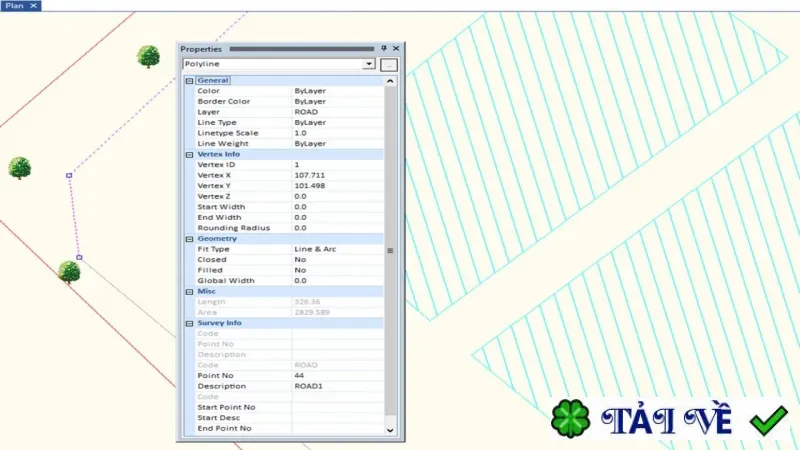
Task: Collapse the Misc section
Action: coord(189,292)
